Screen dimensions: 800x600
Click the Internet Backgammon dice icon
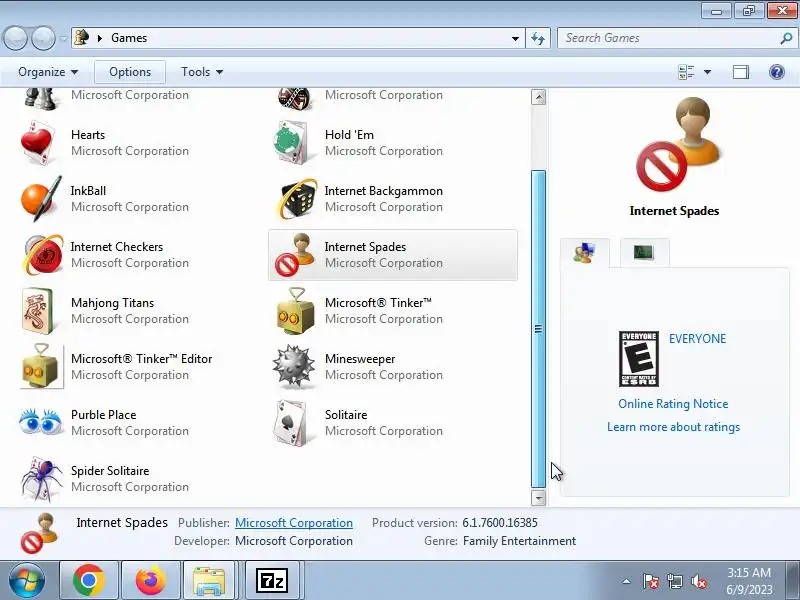[295, 199]
